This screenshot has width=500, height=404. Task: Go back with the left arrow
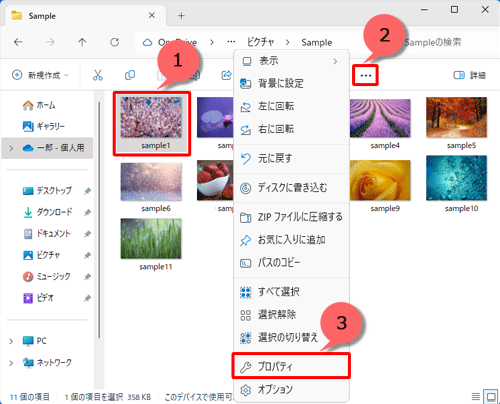click(x=18, y=42)
